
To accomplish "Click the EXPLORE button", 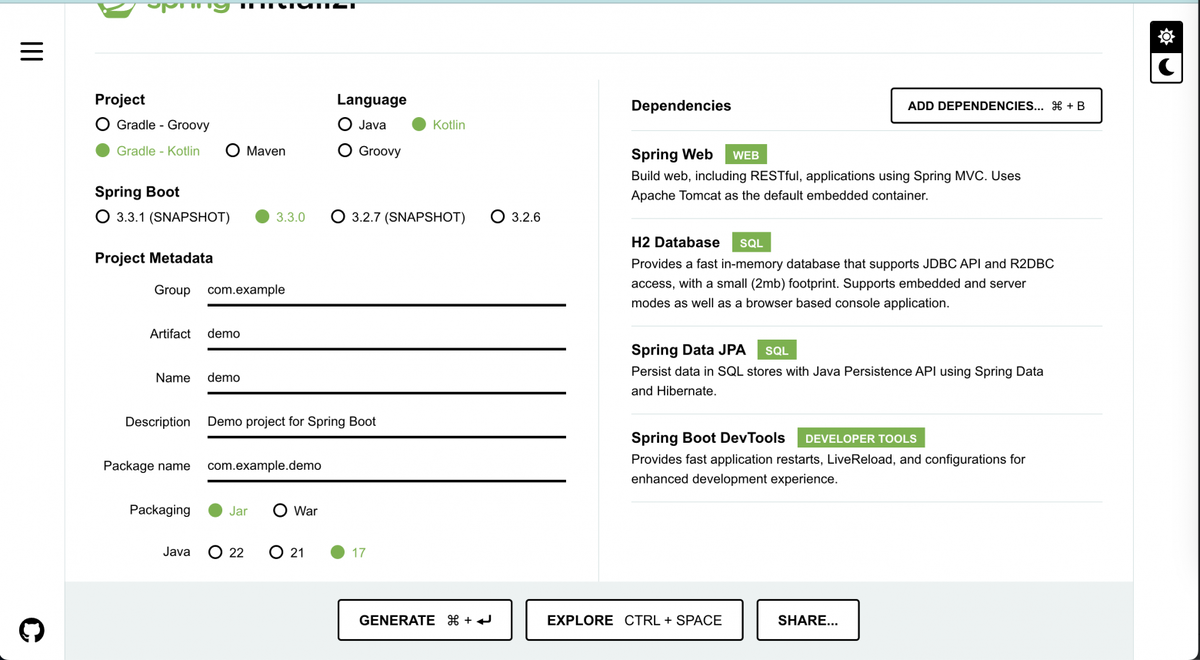I will [x=634, y=620].
